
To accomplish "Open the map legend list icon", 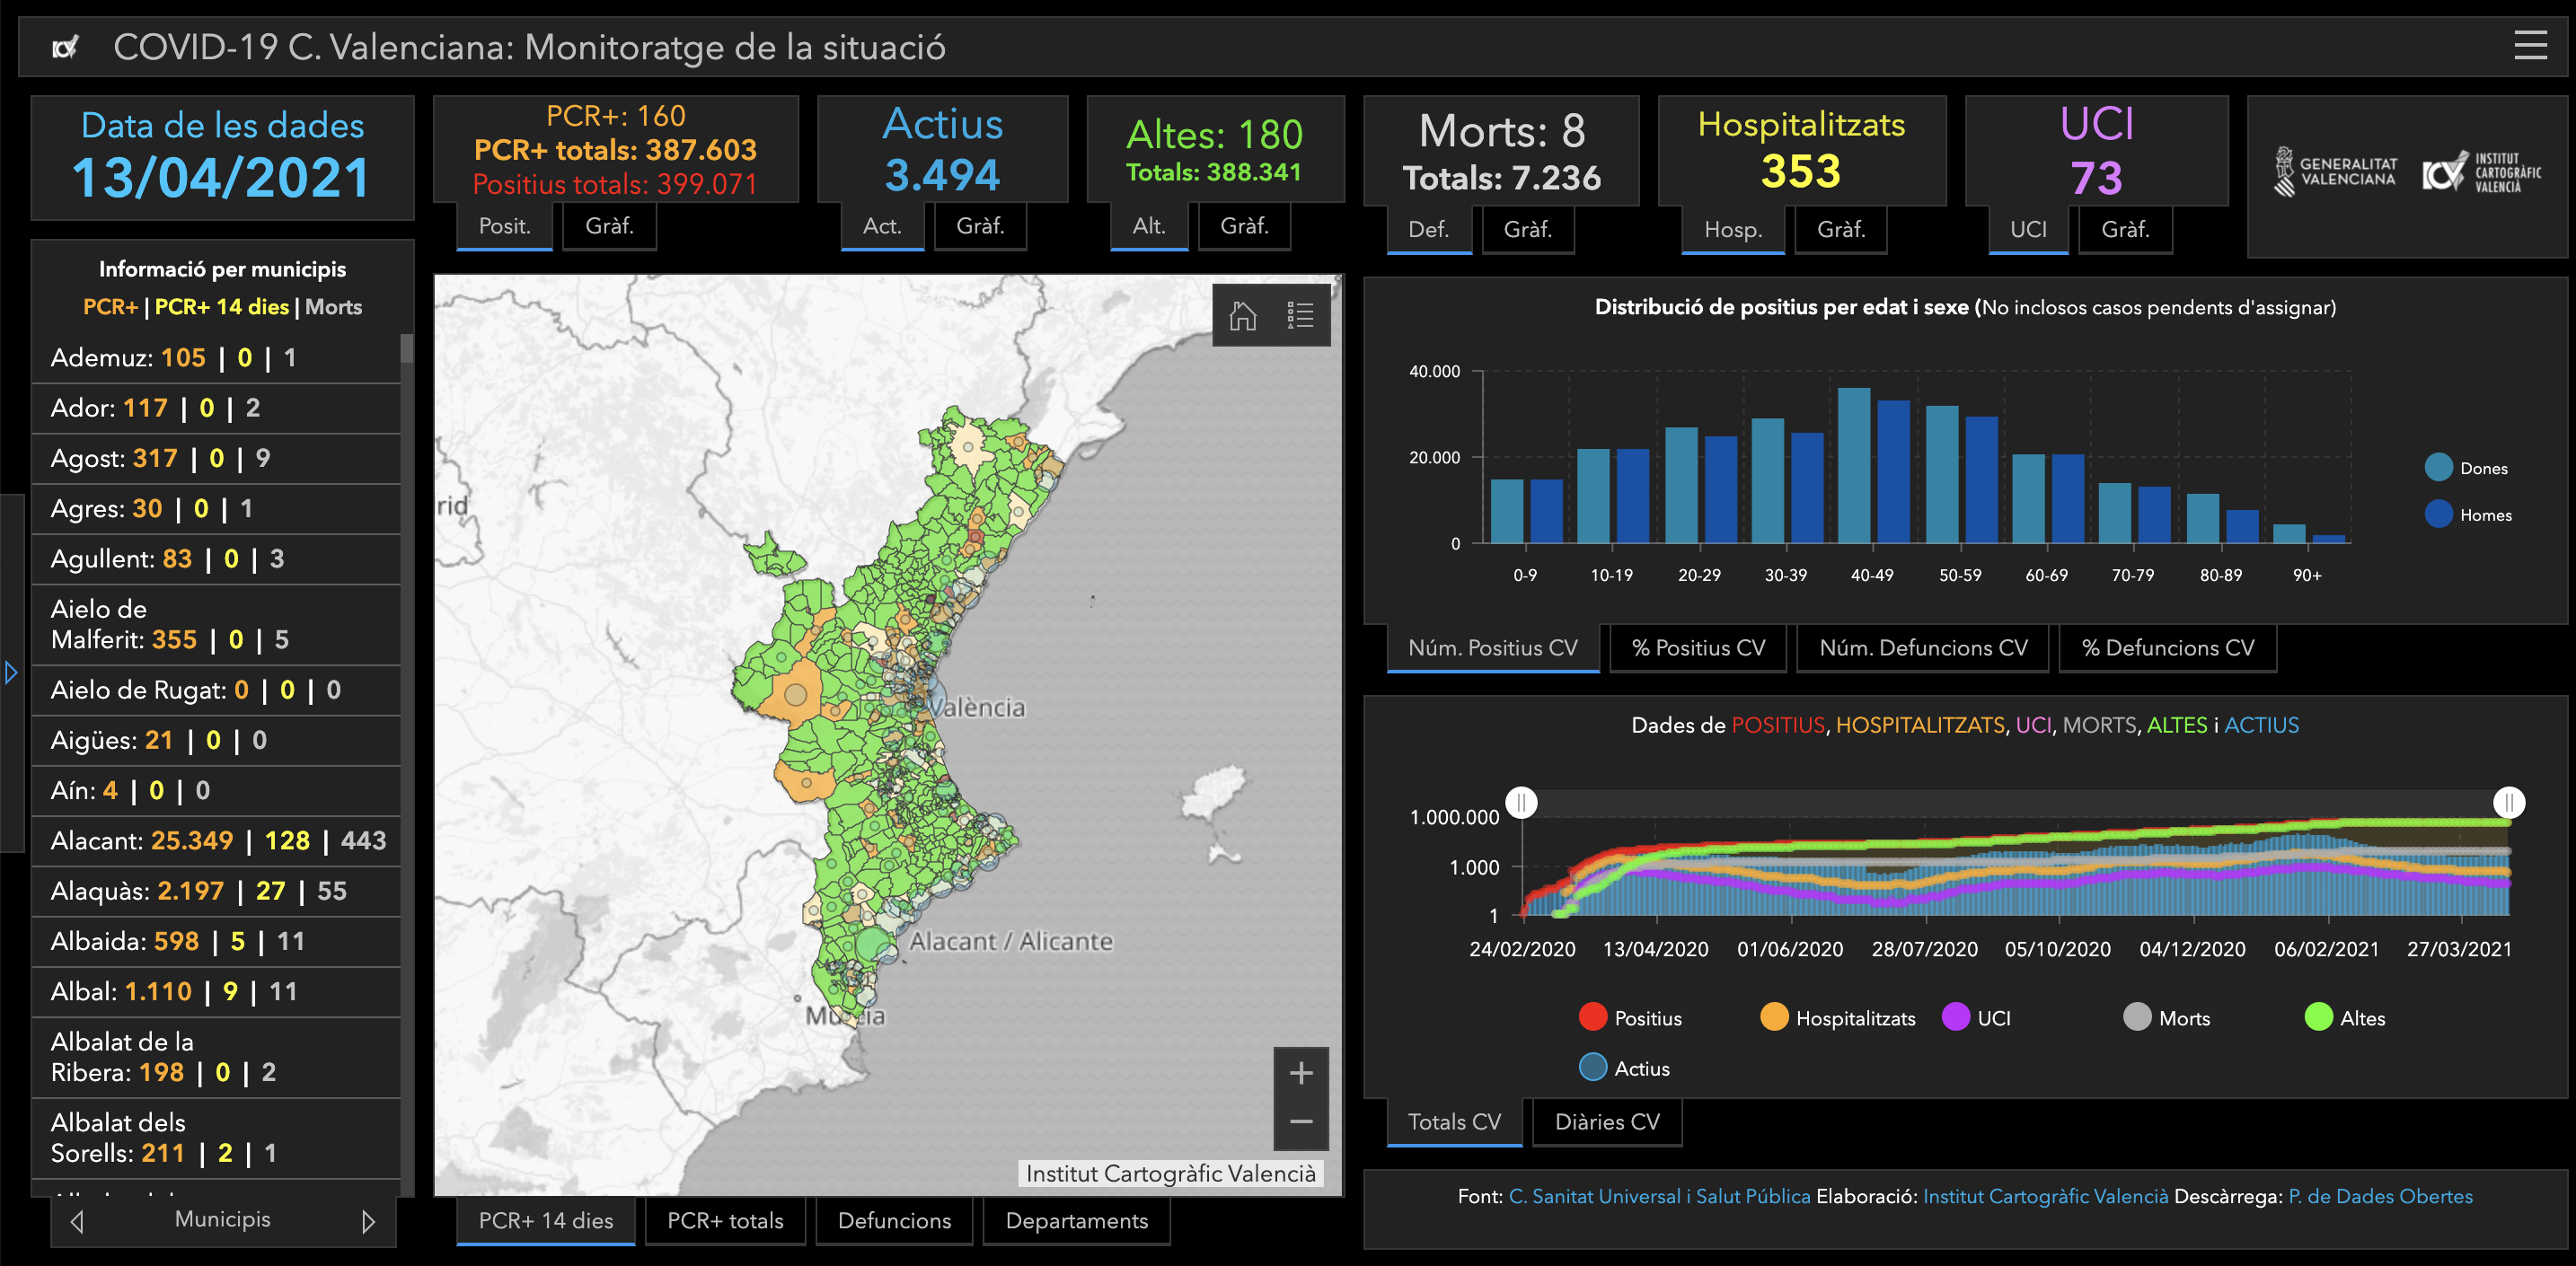I will pos(1300,316).
